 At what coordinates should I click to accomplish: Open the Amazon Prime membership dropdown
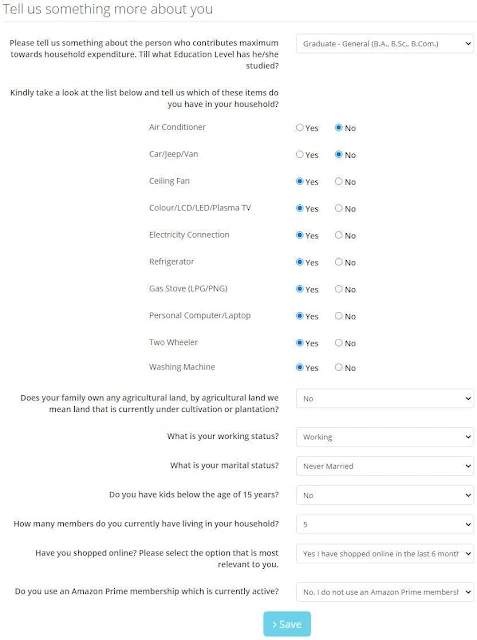(385, 592)
